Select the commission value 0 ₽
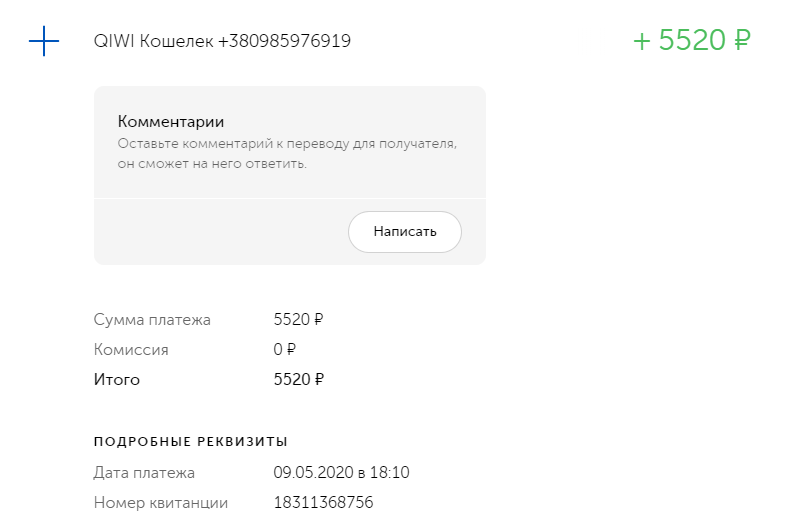 pos(285,350)
